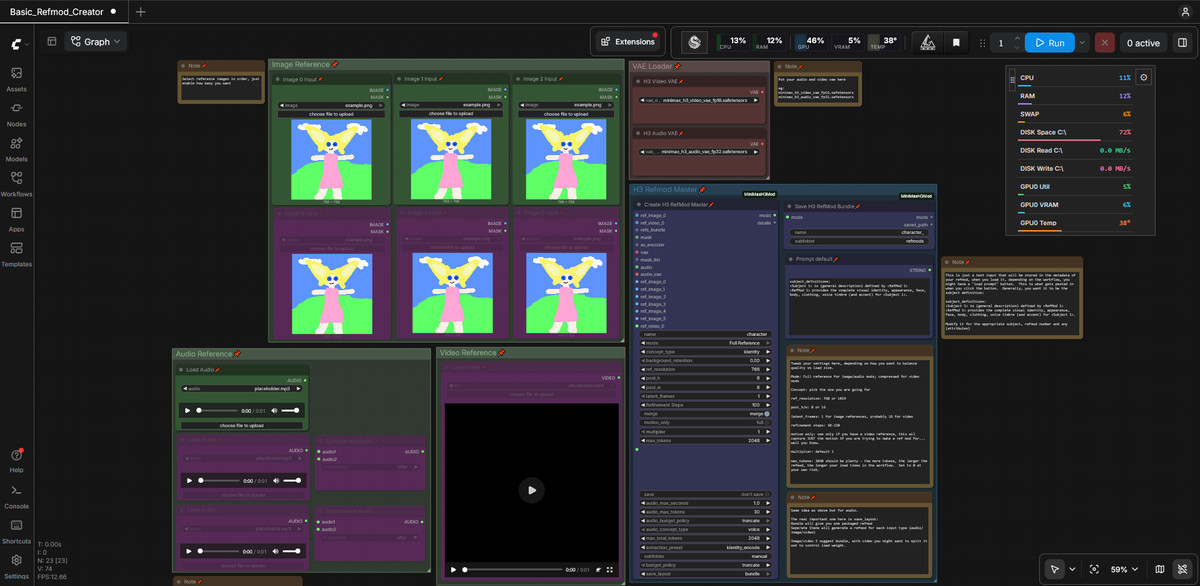Open the Templates sidebar panel

pos(17,253)
